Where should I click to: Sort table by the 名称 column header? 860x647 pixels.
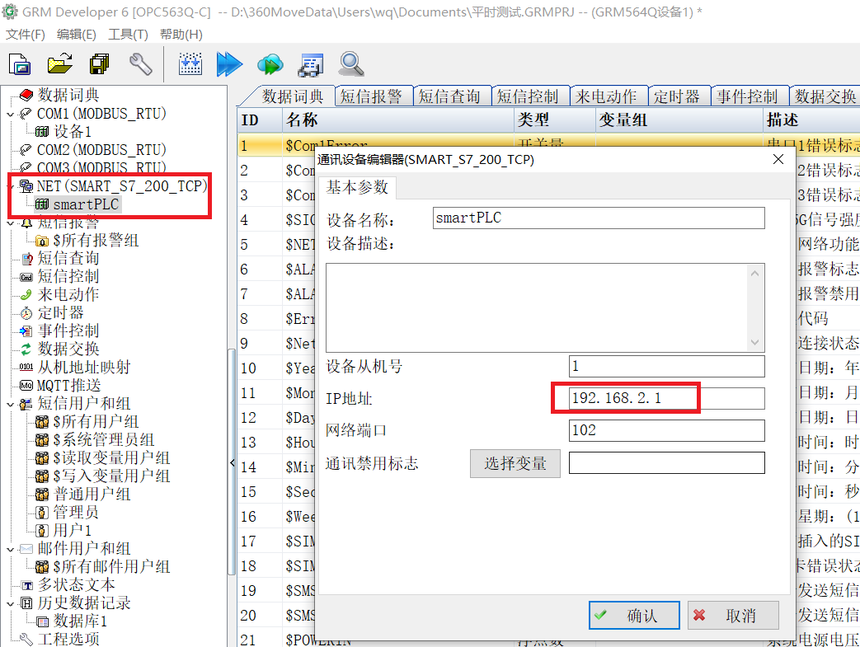(398, 120)
